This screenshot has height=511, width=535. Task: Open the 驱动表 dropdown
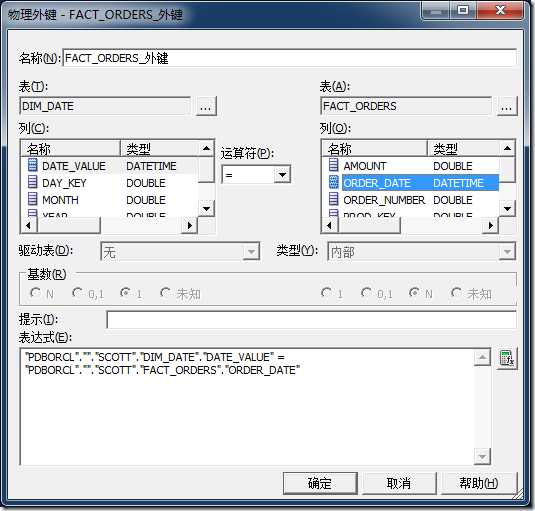point(251,252)
